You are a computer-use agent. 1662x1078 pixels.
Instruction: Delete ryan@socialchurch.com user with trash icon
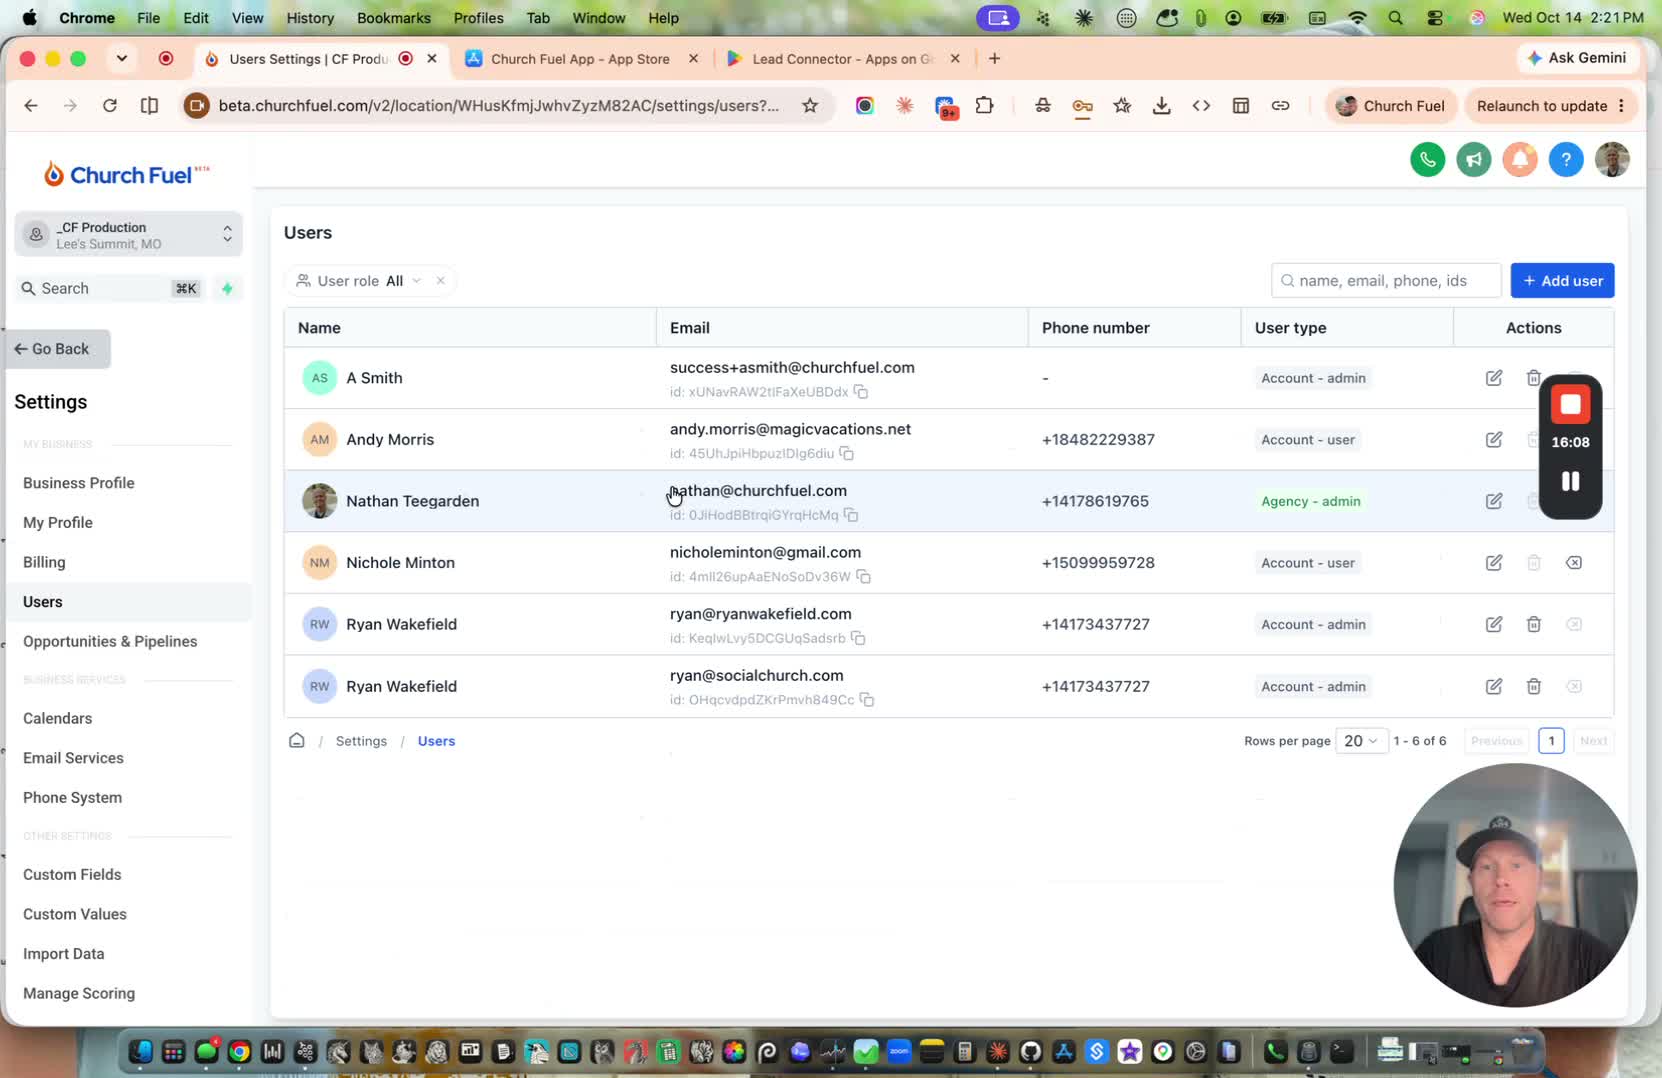point(1533,686)
